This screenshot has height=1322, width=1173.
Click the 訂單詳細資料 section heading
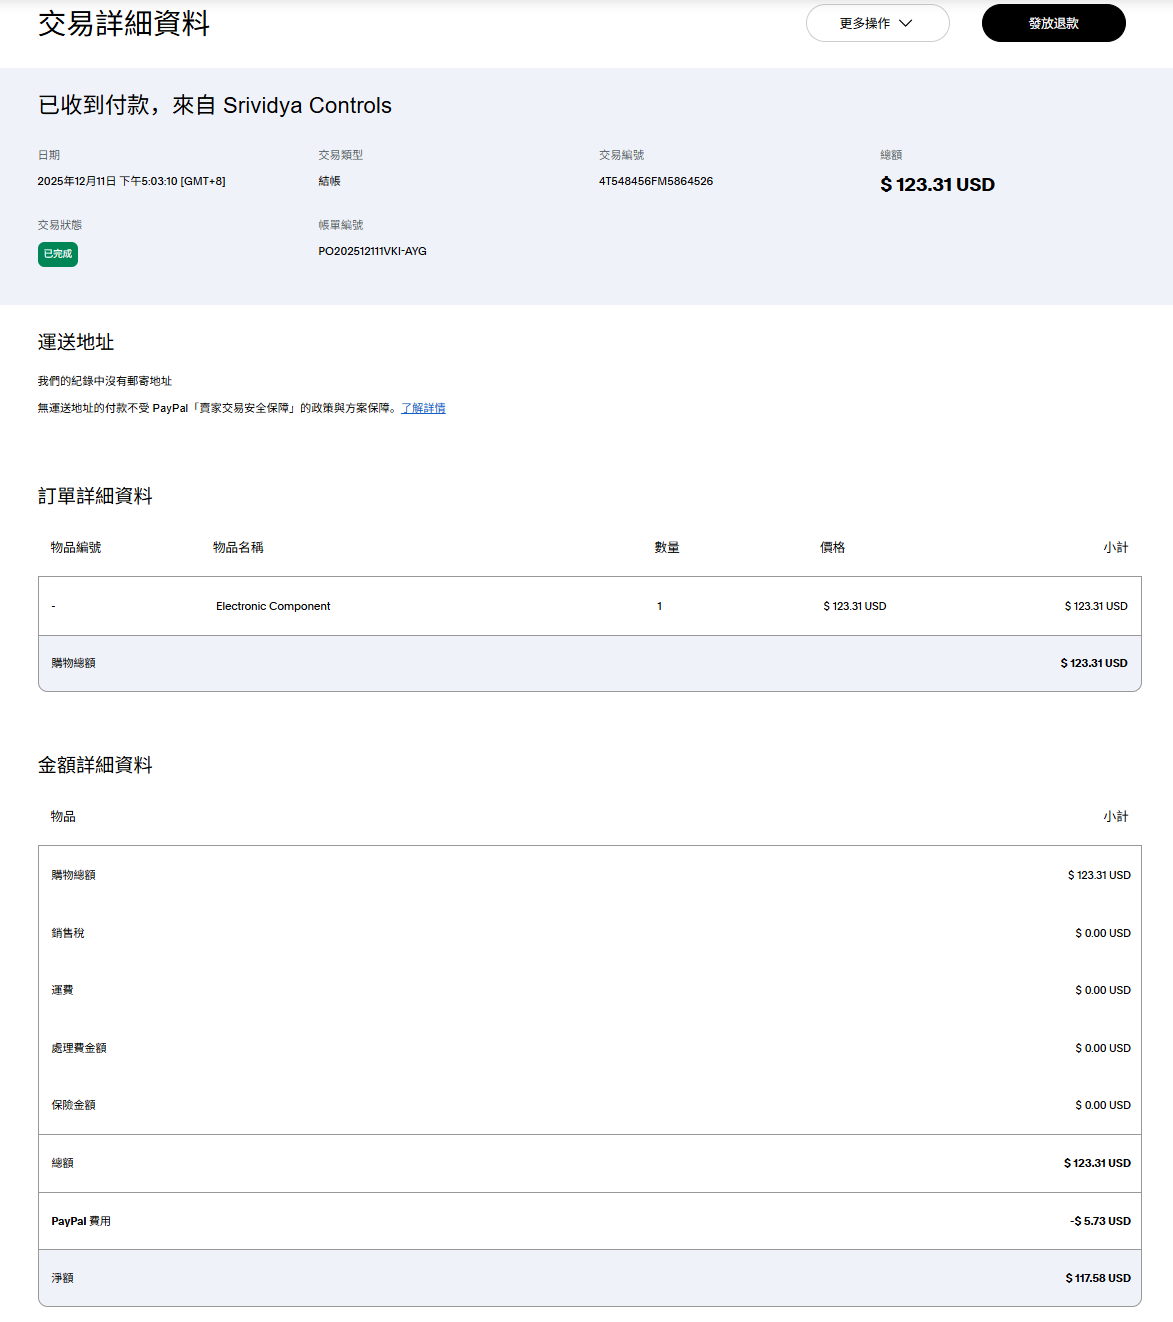tap(95, 496)
